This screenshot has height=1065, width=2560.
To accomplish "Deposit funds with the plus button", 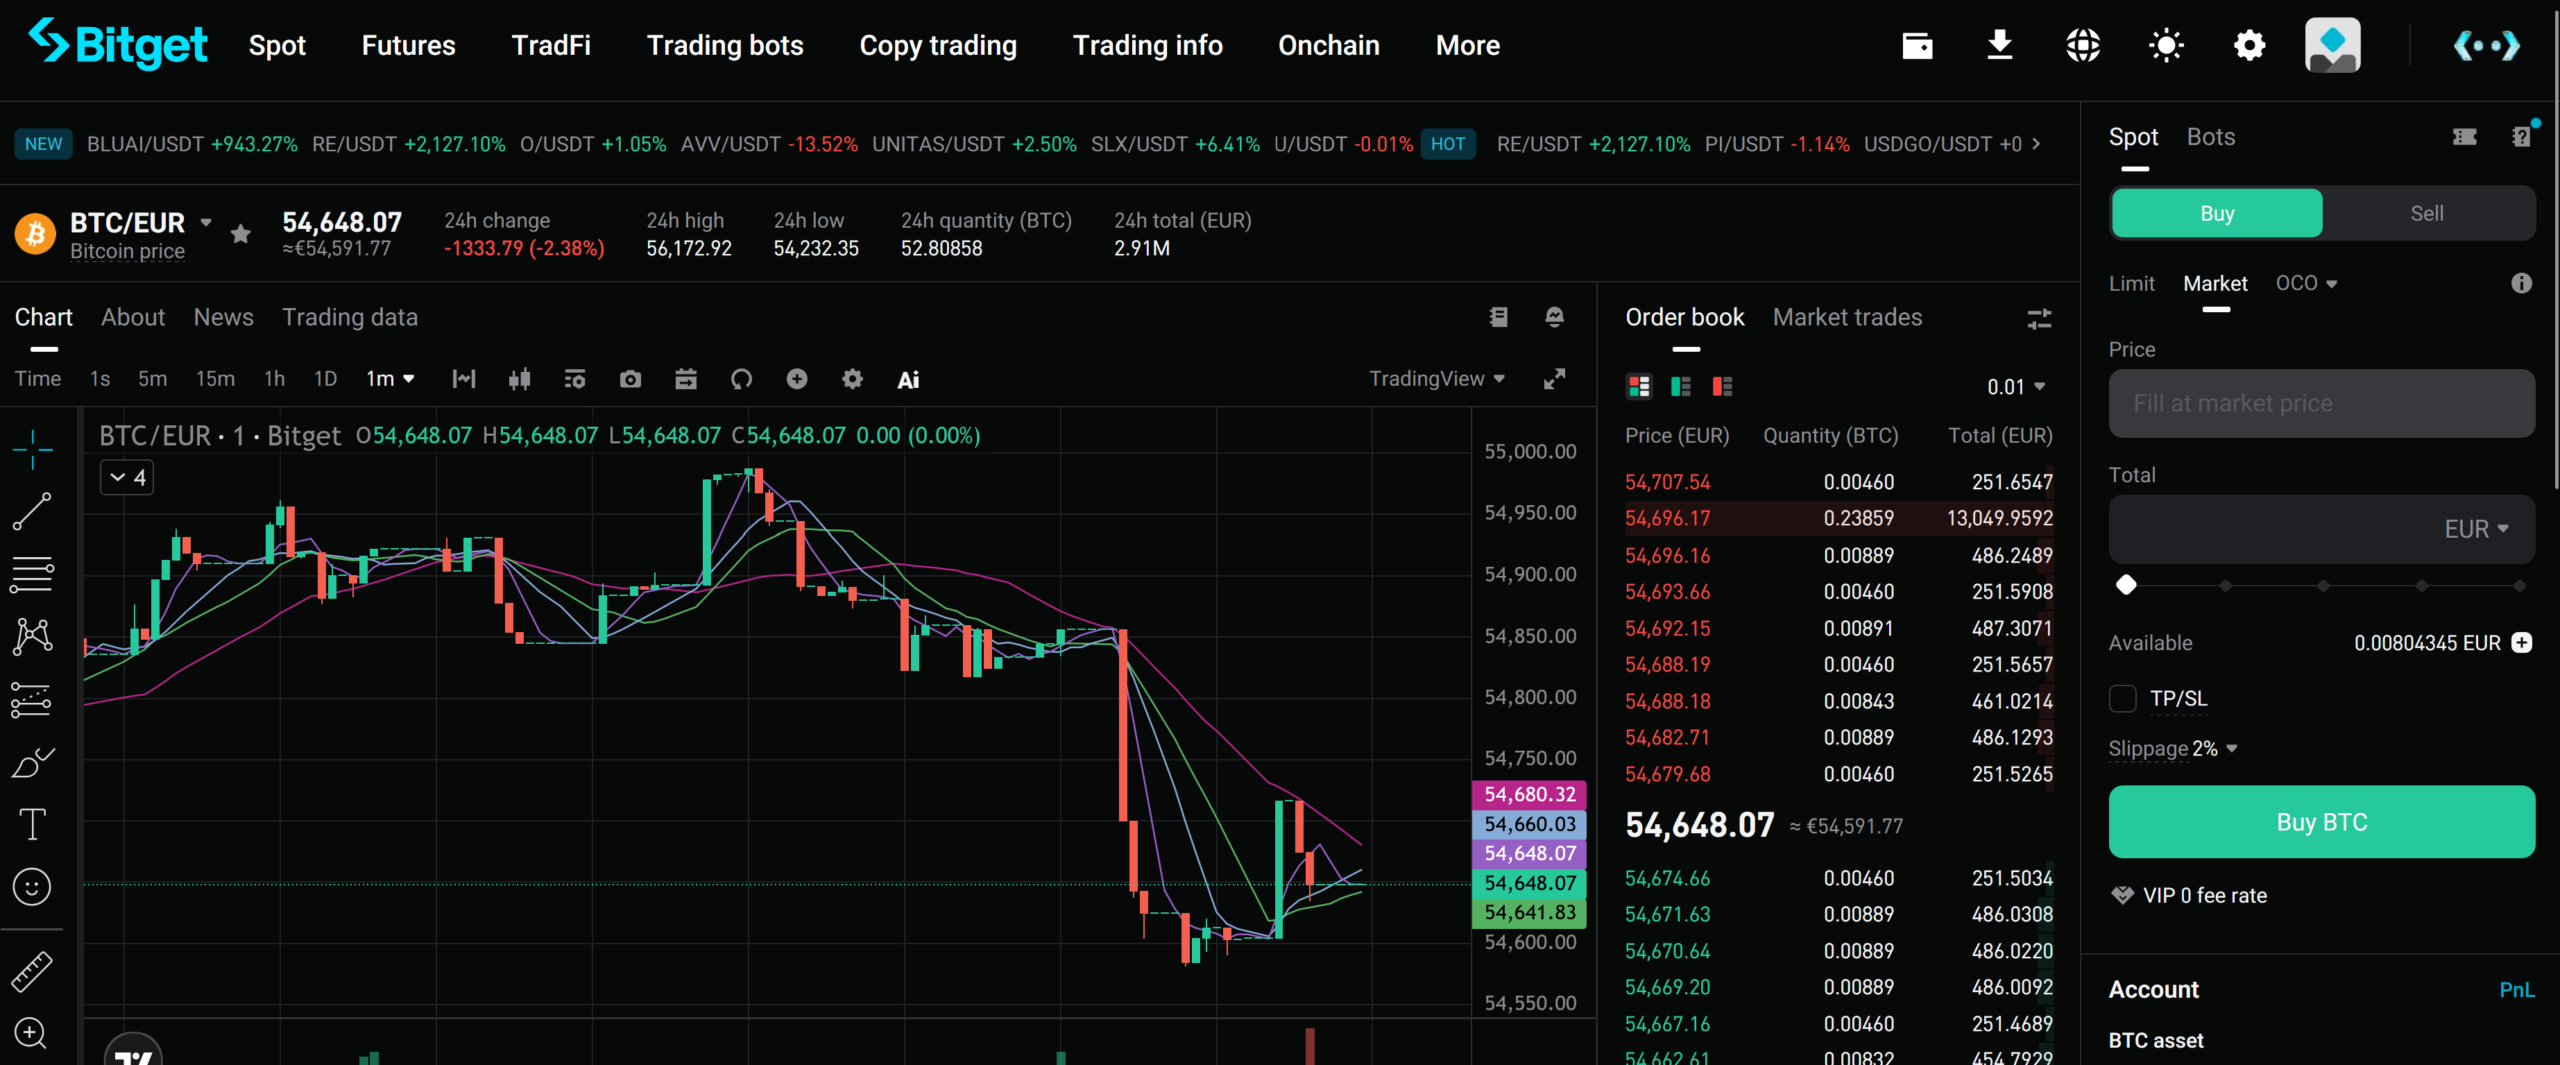I will [x=2522, y=643].
